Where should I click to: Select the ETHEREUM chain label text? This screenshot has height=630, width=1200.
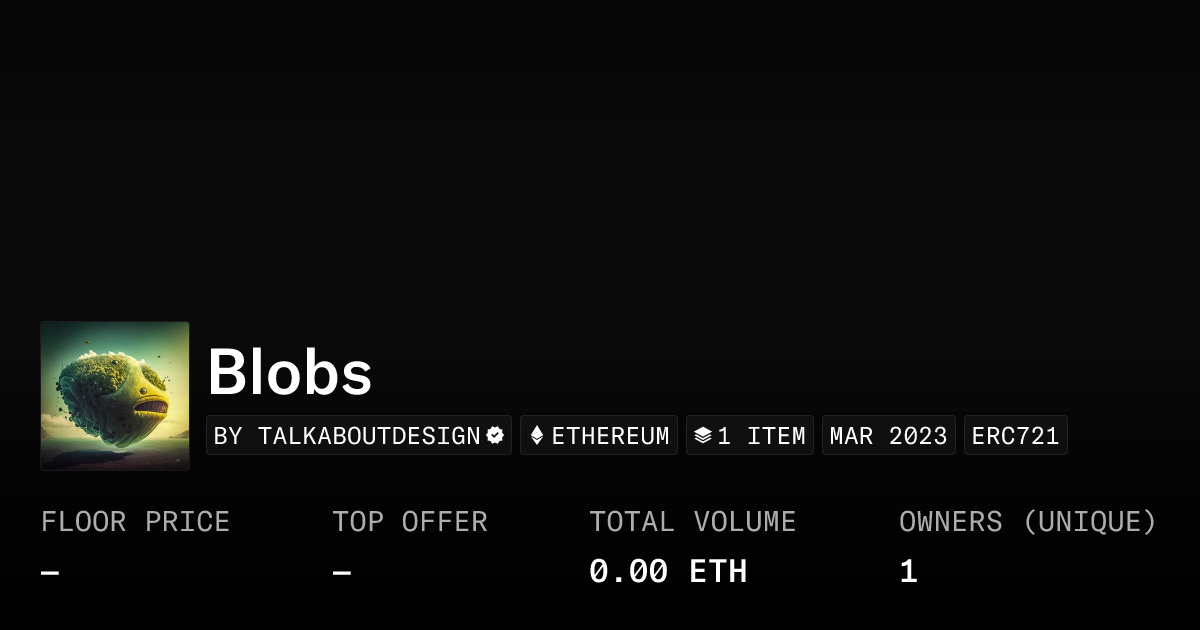tap(610, 436)
